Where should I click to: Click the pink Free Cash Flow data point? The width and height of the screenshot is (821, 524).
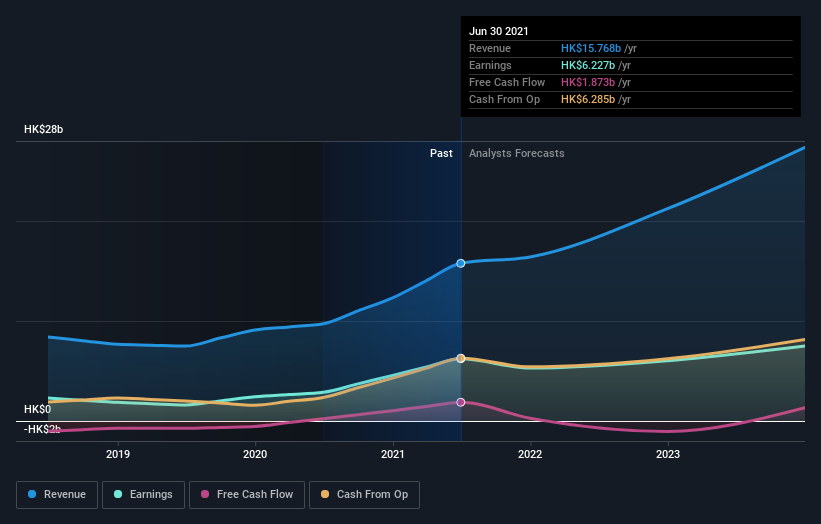[461, 402]
